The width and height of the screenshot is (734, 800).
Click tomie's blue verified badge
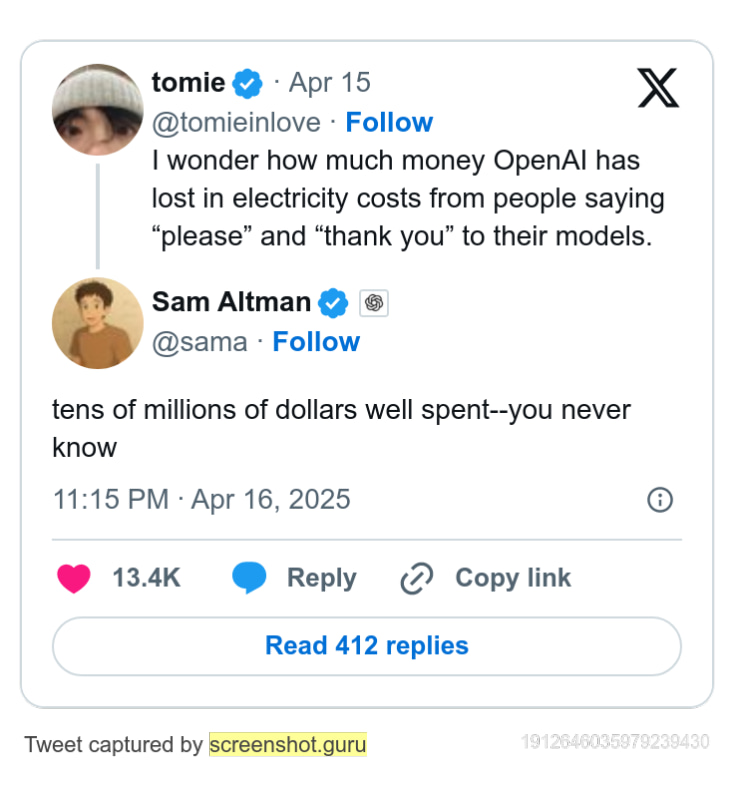(248, 83)
